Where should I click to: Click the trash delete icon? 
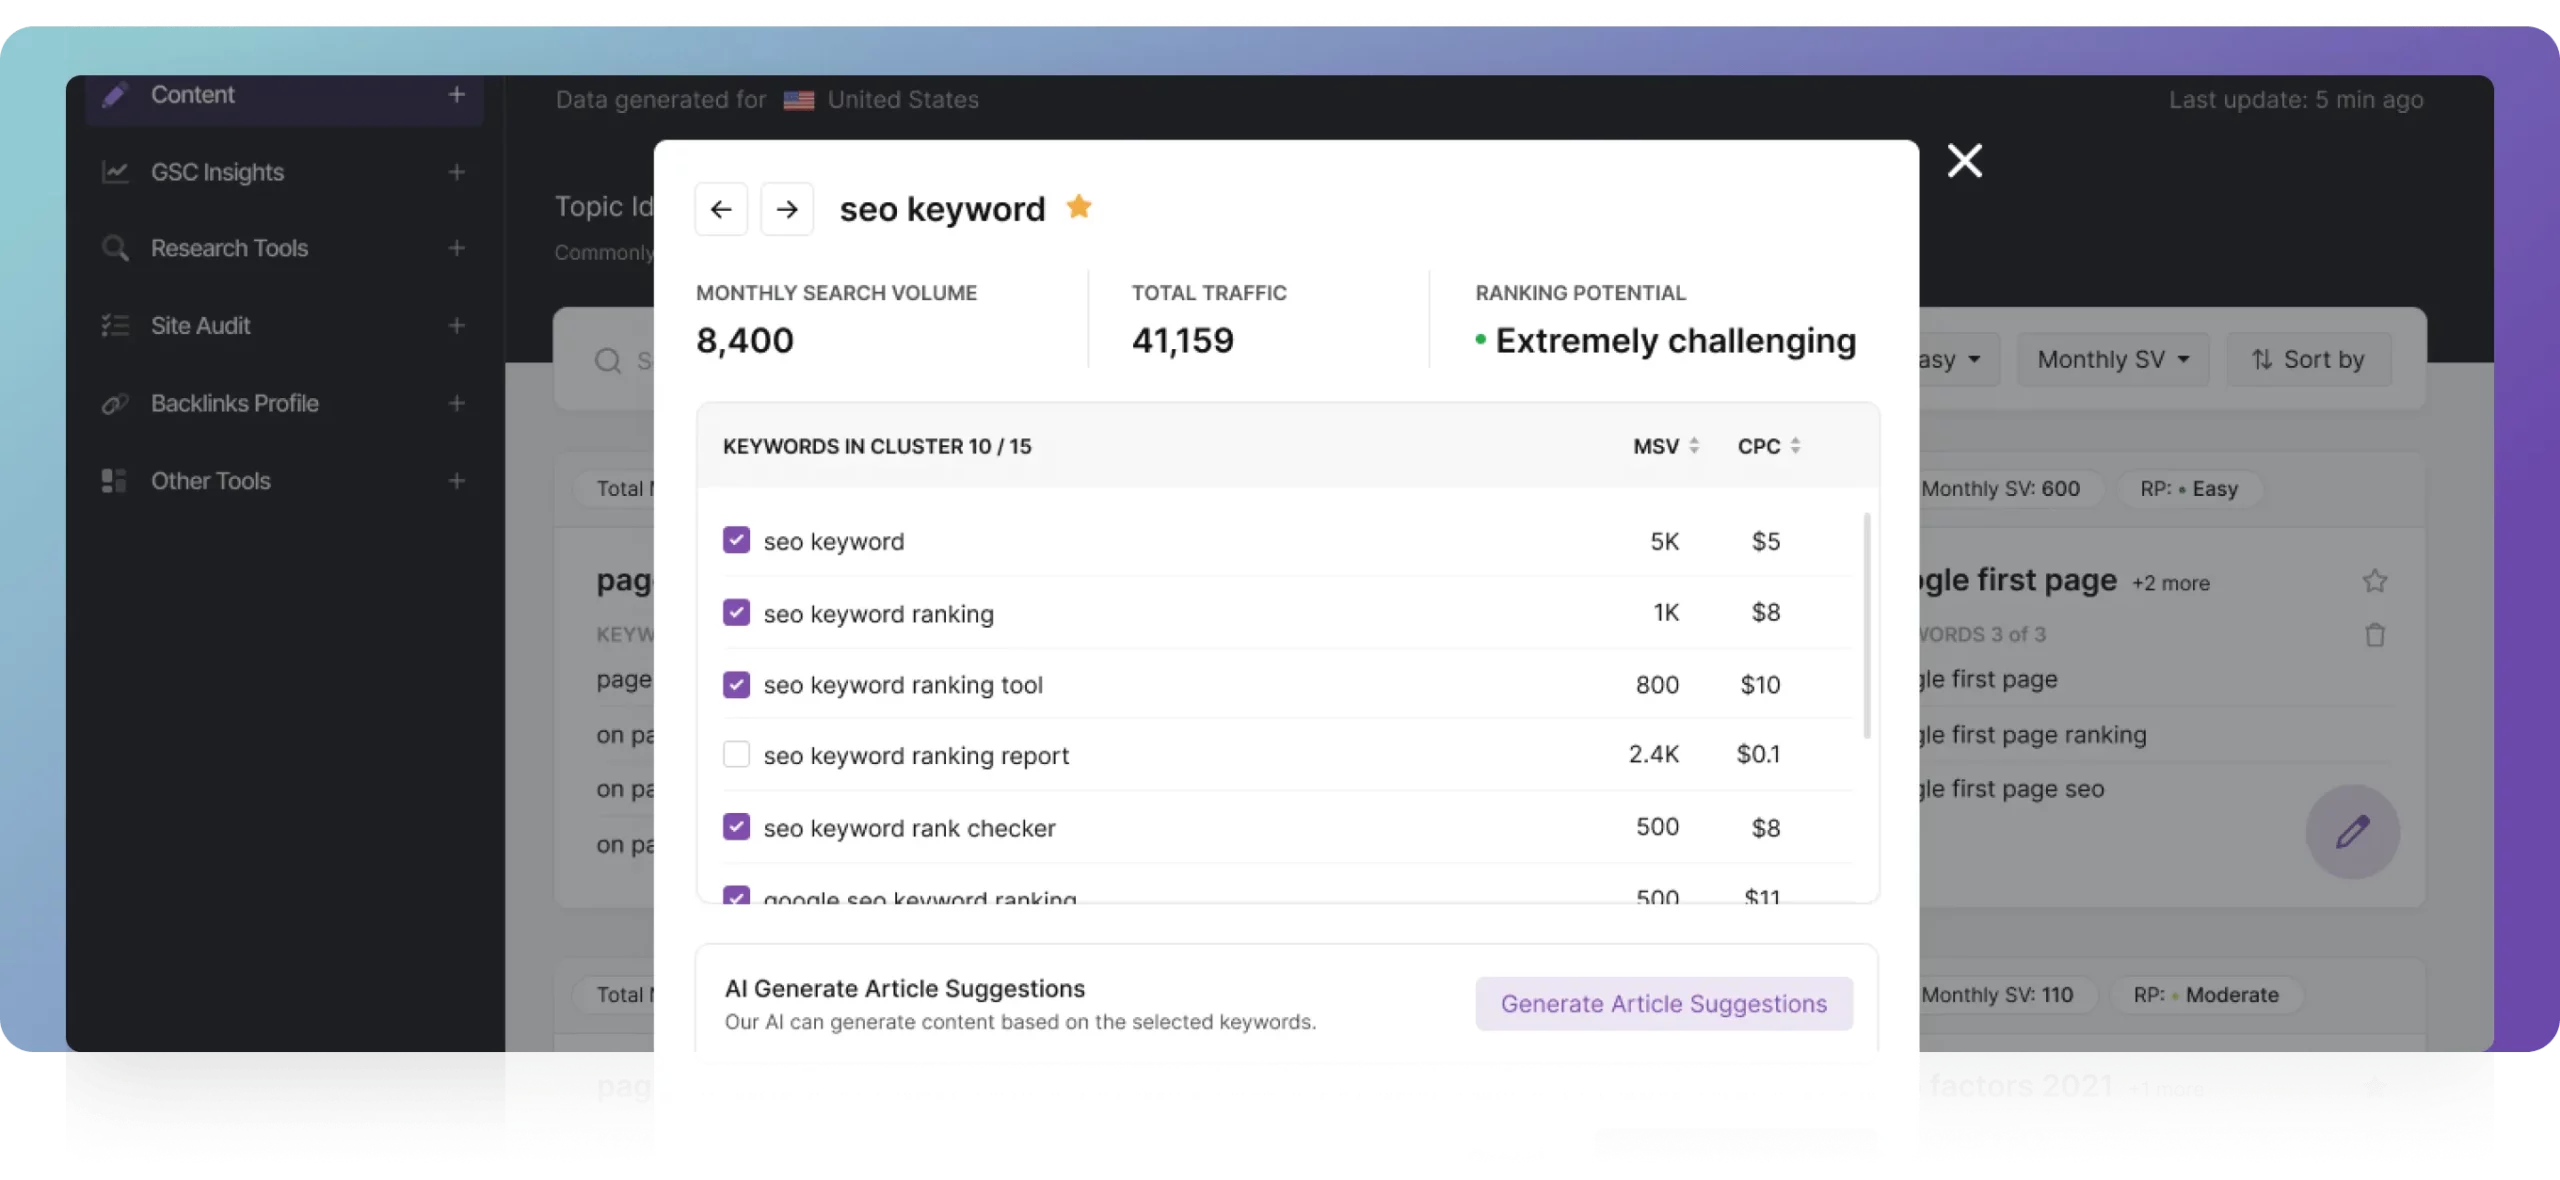2375,635
